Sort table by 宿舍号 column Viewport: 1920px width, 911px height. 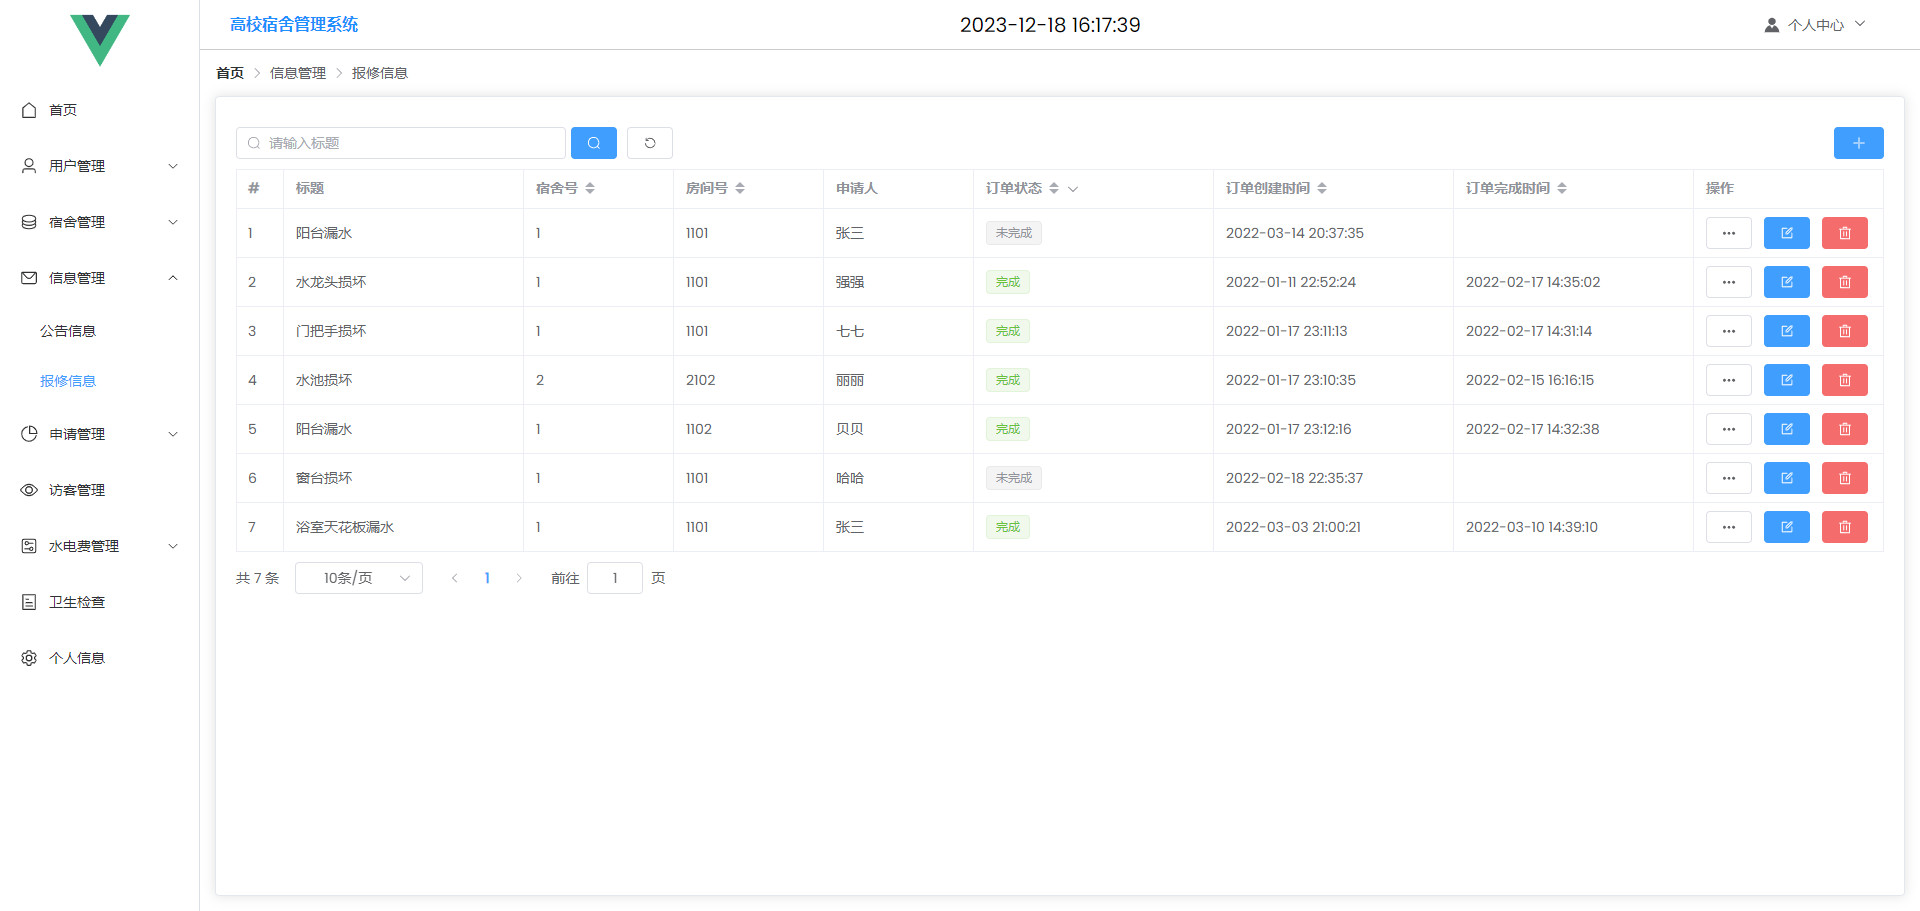coord(590,188)
